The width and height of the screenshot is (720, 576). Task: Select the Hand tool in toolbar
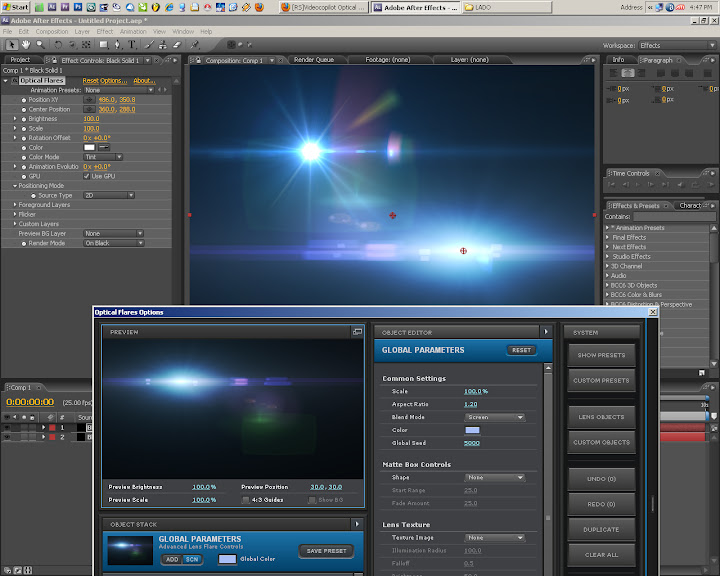[26, 45]
